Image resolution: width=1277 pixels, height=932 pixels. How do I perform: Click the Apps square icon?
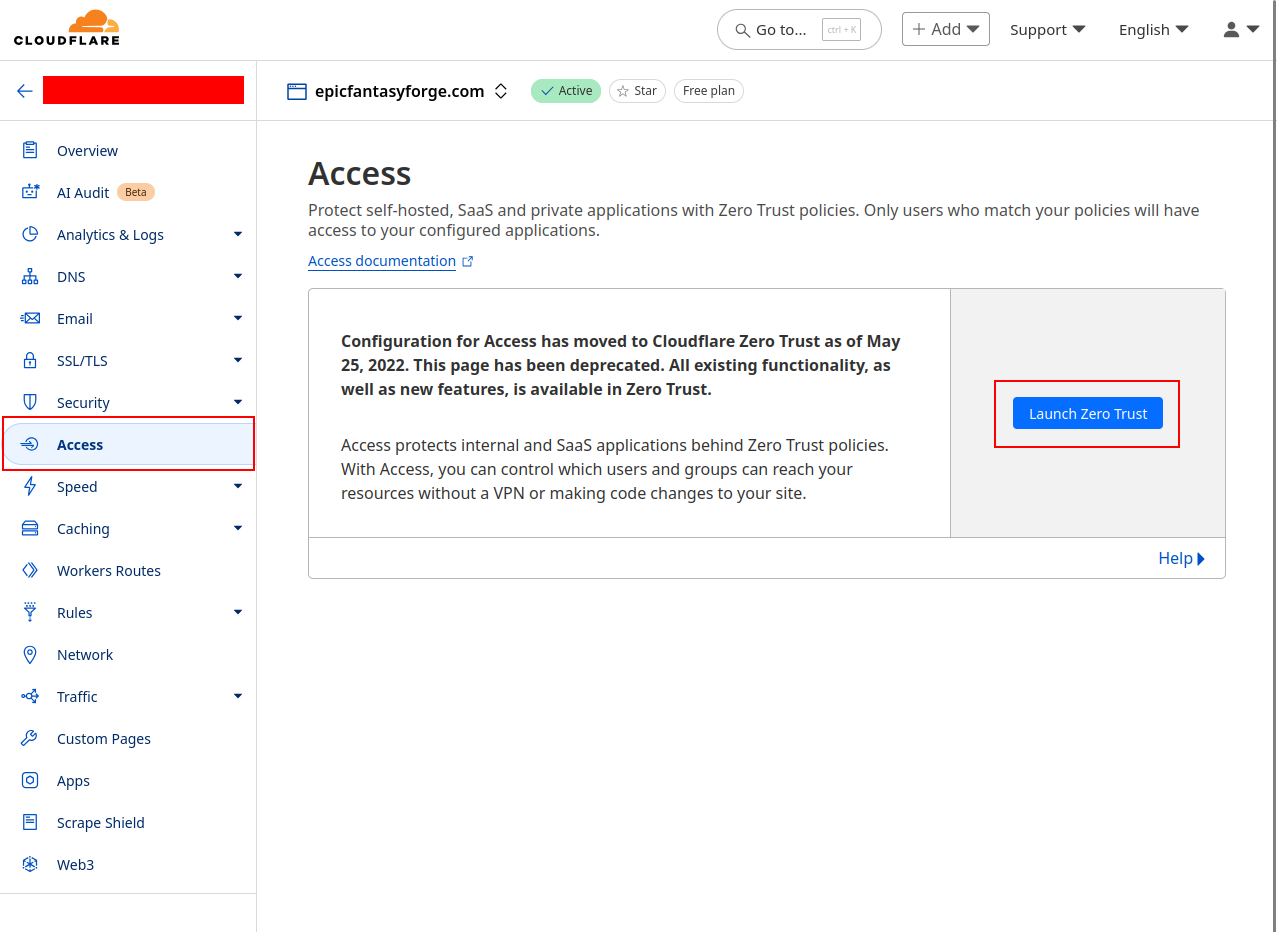(30, 780)
